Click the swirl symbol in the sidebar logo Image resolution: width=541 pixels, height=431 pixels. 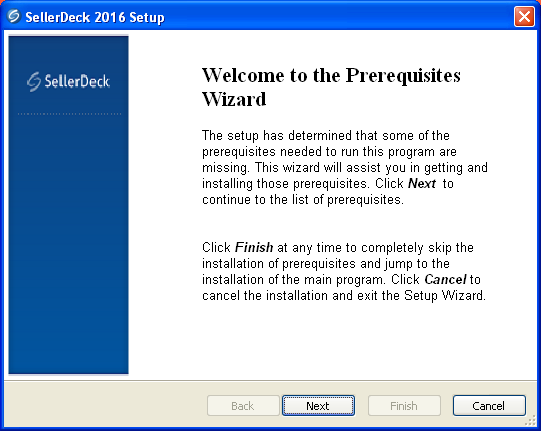[34, 82]
